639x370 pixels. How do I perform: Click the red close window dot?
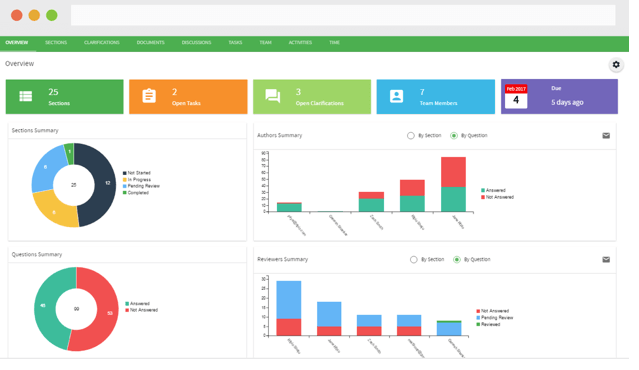click(x=17, y=15)
